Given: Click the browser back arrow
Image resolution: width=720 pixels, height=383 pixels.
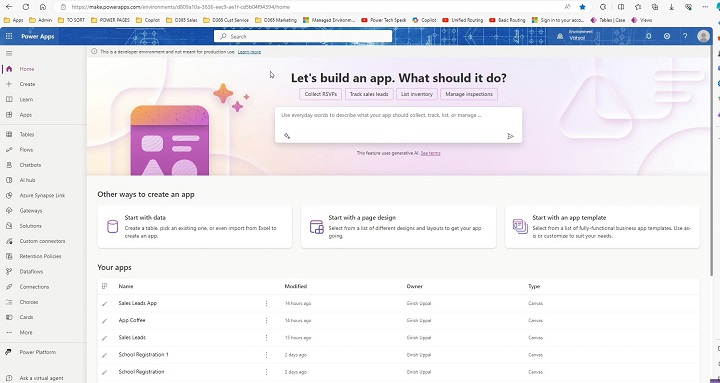Looking at the screenshot, I should click(9, 7).
